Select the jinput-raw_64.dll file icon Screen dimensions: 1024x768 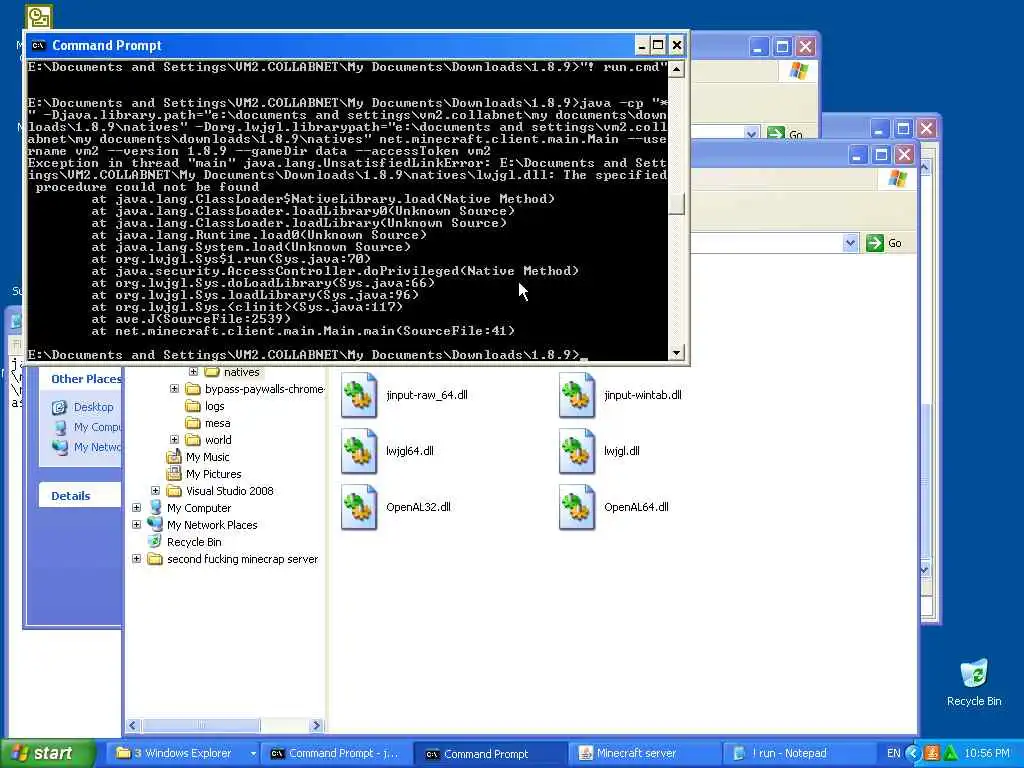tap(359, 395)
